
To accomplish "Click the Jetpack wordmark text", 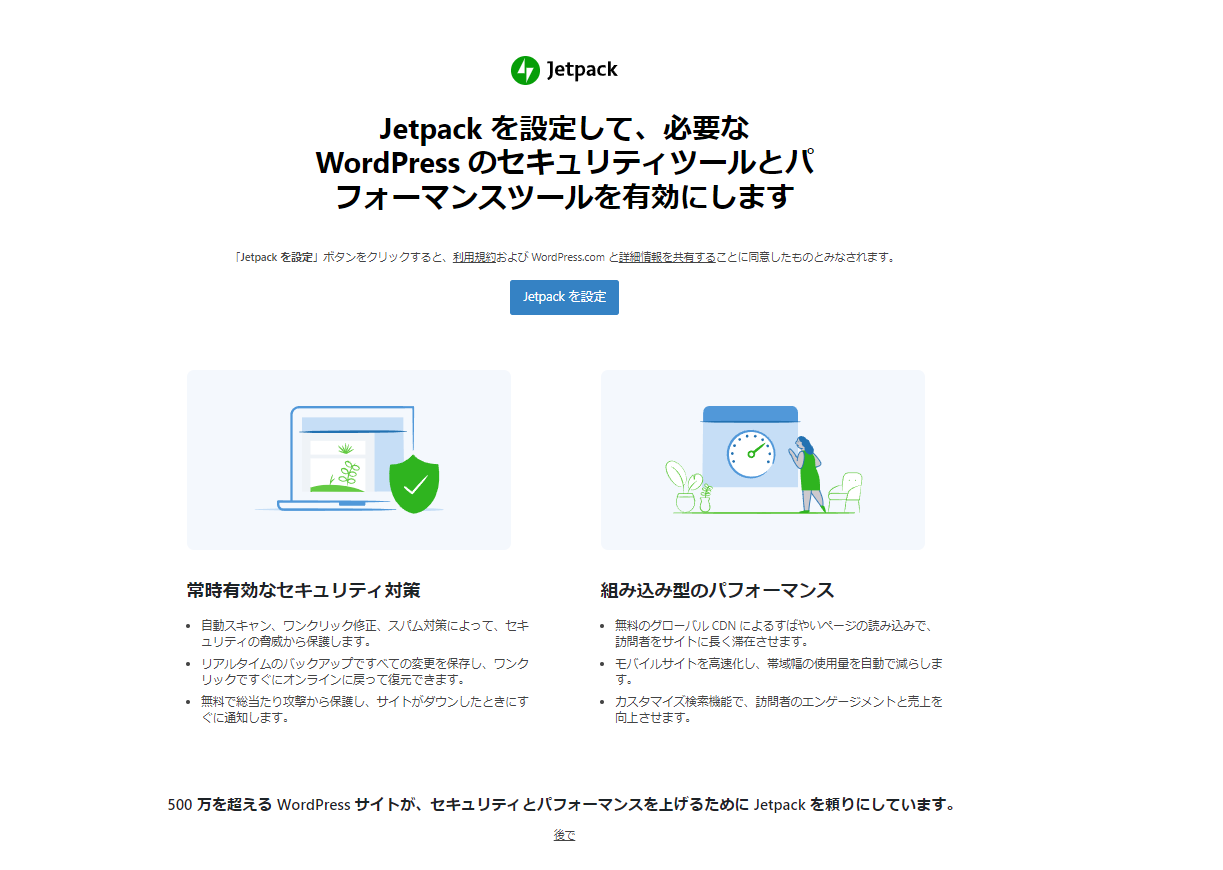I will point(582,70).
